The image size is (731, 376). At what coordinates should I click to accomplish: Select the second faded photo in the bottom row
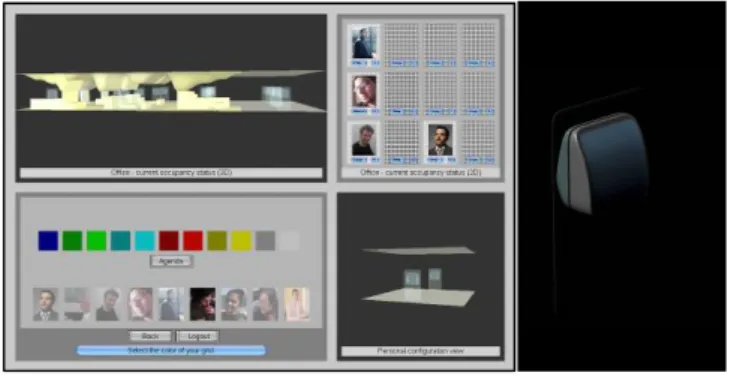click(x=77, y=304)
